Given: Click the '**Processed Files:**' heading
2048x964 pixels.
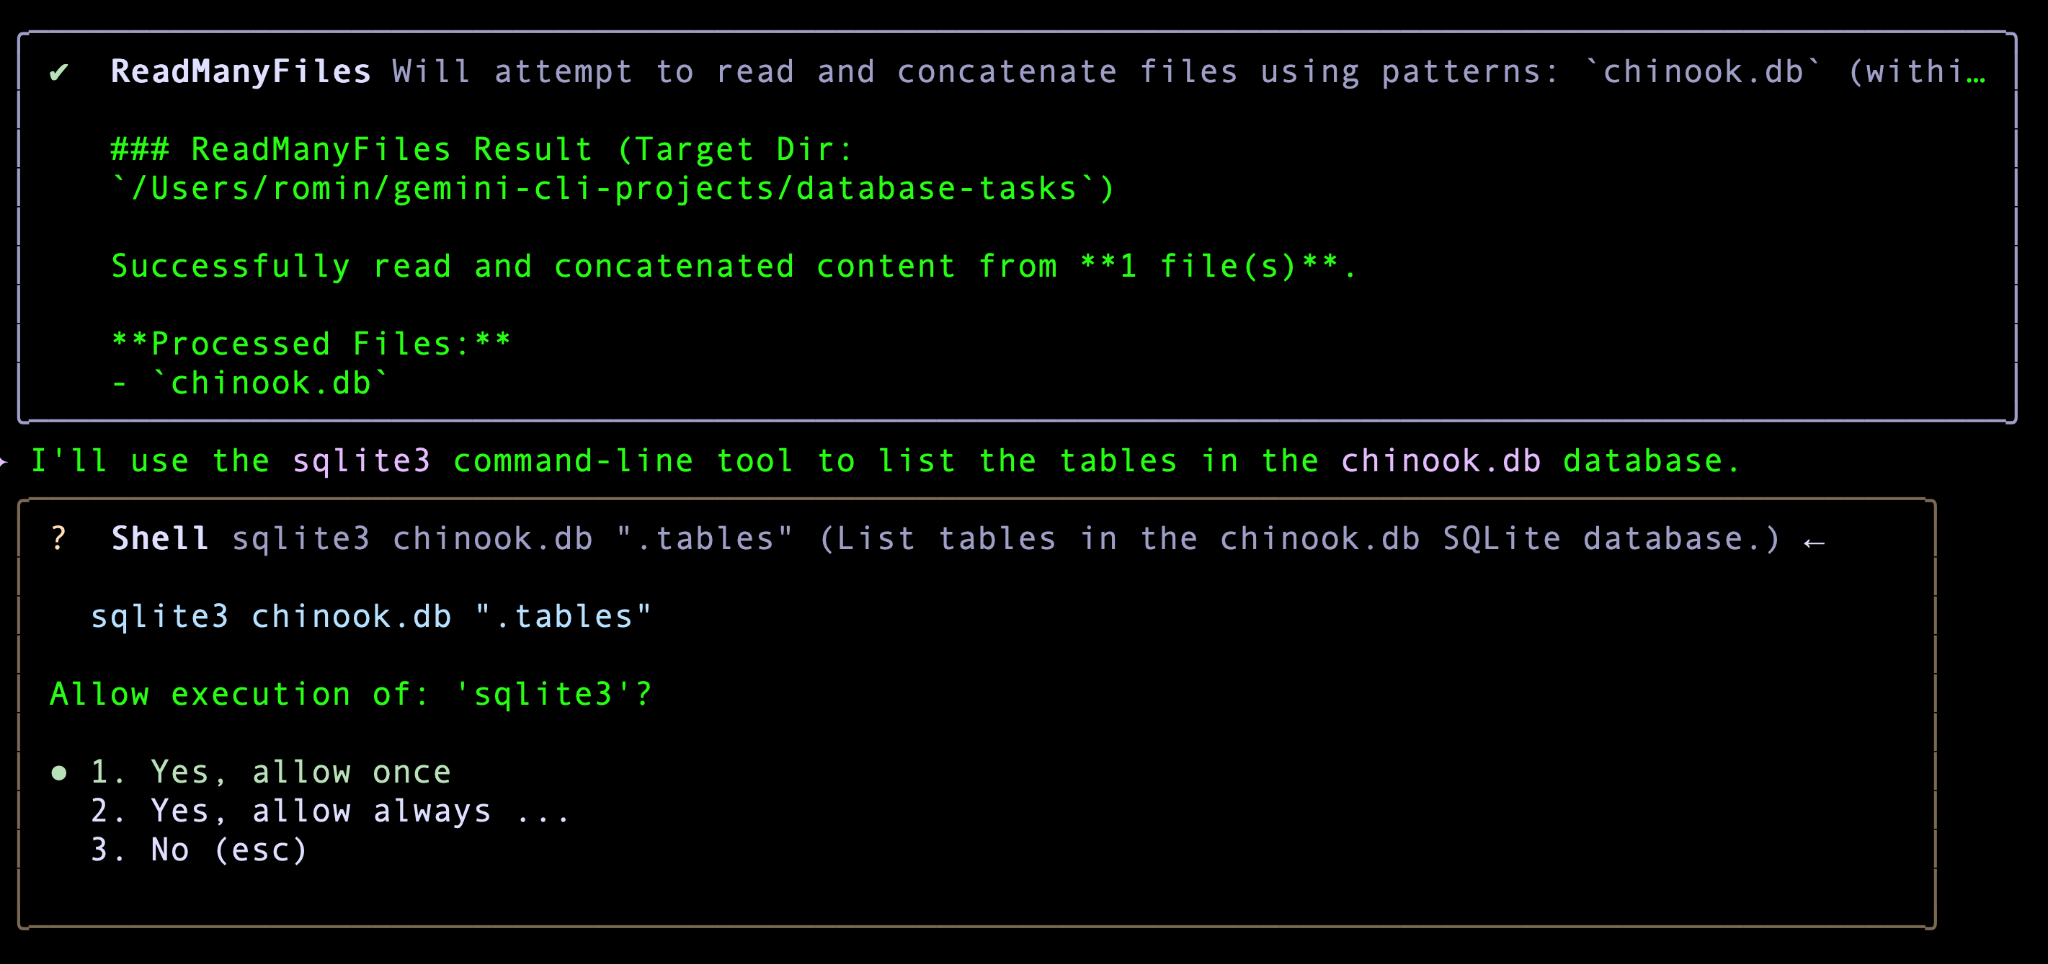Looking at the screenshot, I should point(311,344).
